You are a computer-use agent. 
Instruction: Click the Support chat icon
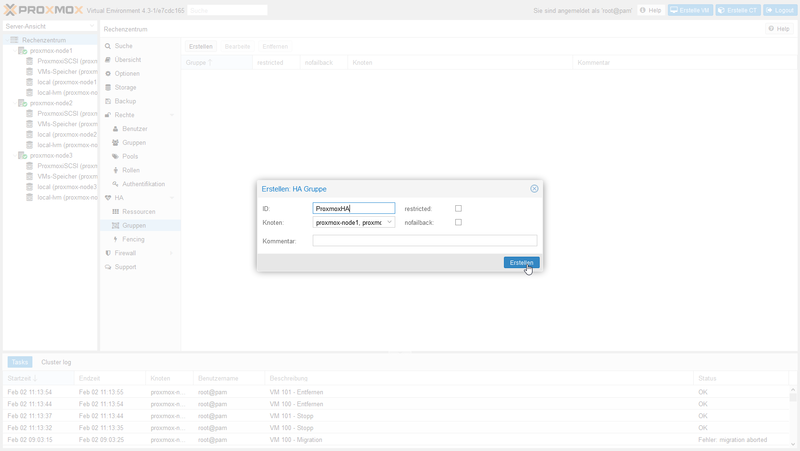pyautogui.click(x=108, y=266)
